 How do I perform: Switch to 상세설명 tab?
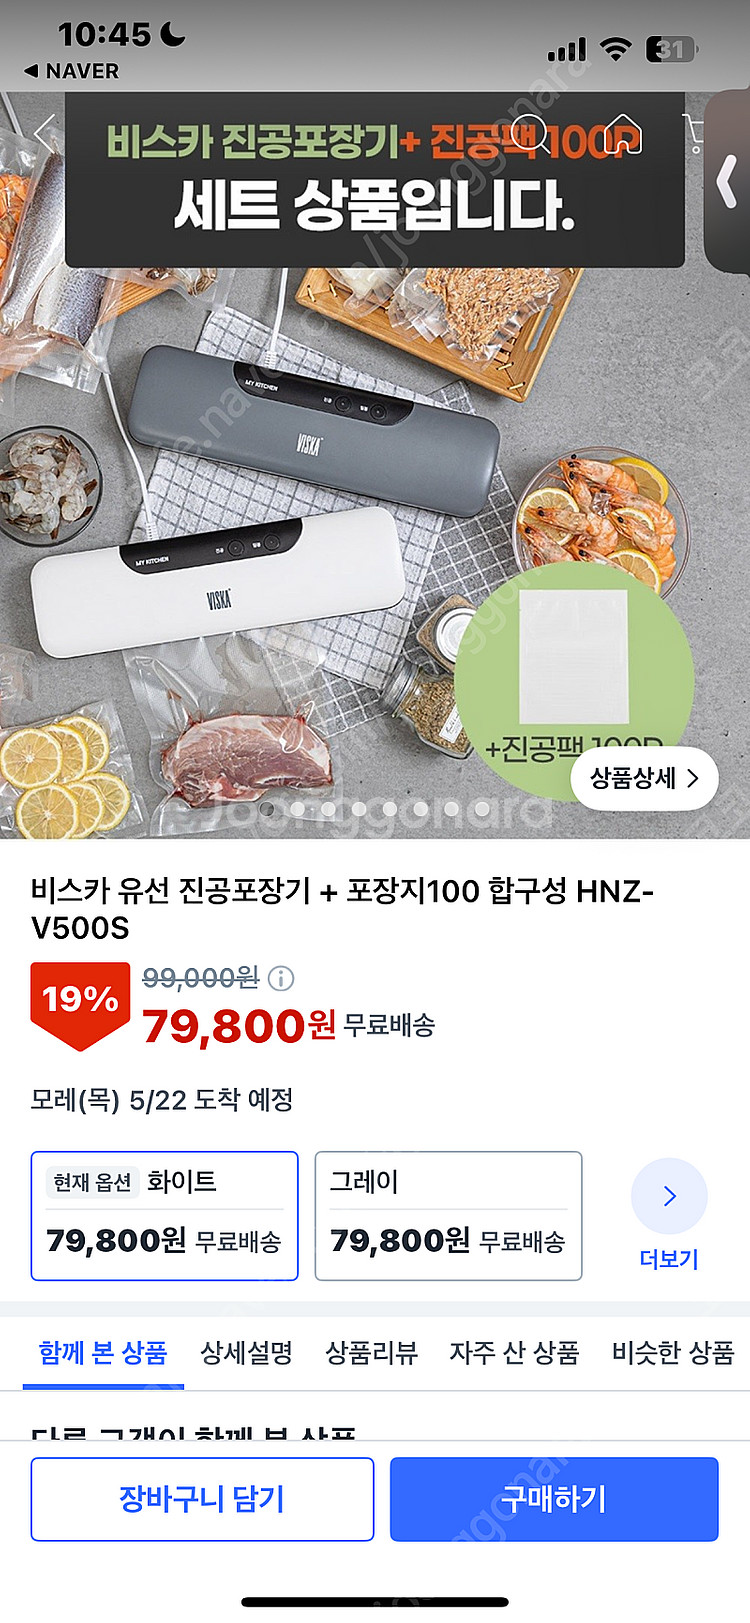[x=246, y=1353]
